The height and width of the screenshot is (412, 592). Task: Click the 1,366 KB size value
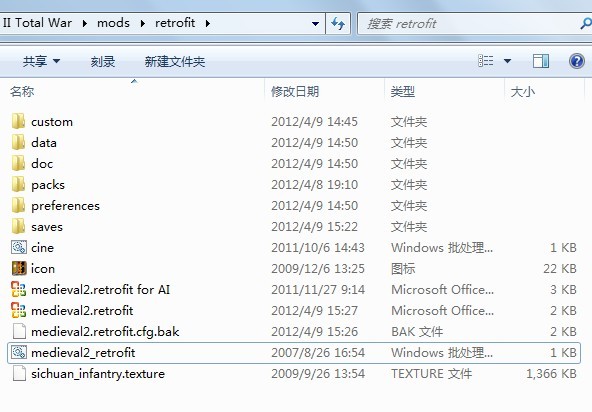click(x=551, y=374)
